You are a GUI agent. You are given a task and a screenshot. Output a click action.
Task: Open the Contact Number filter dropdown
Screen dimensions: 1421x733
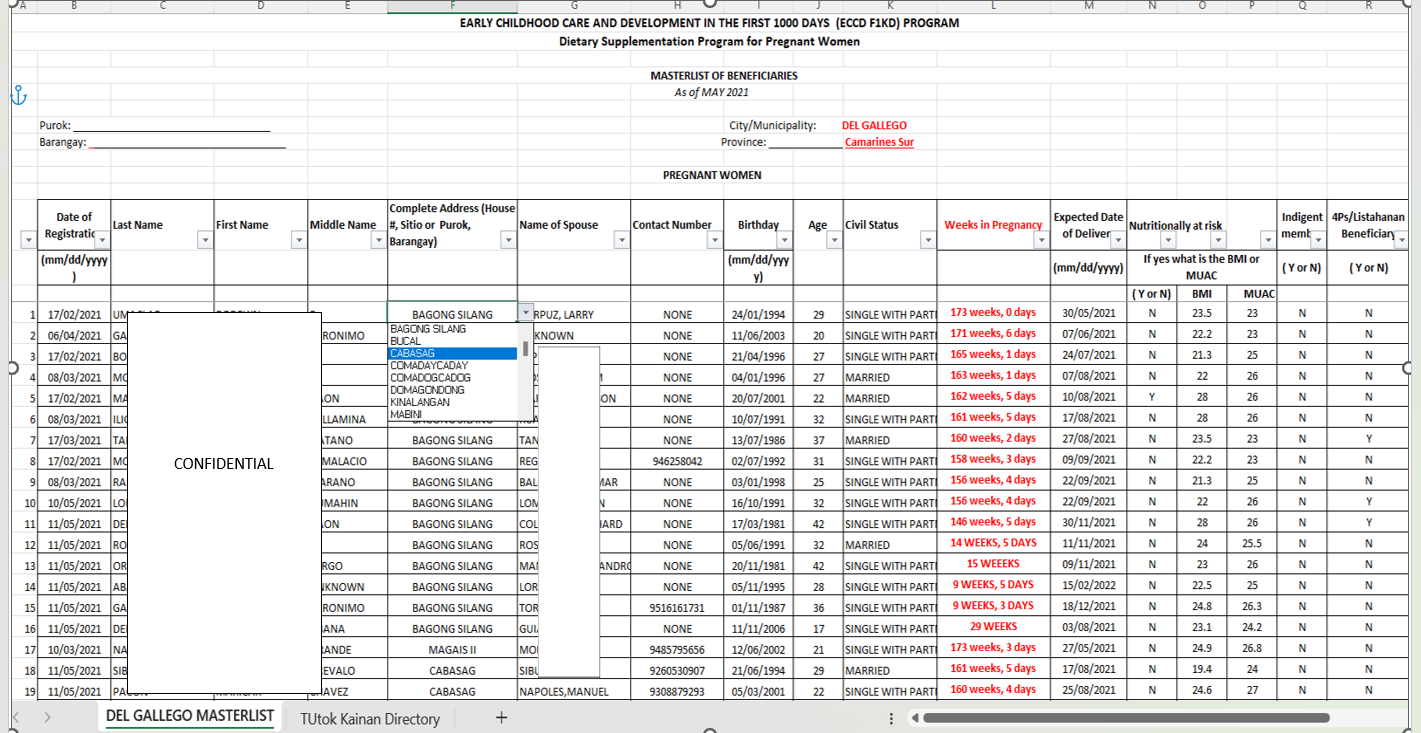tap(714, 241)
